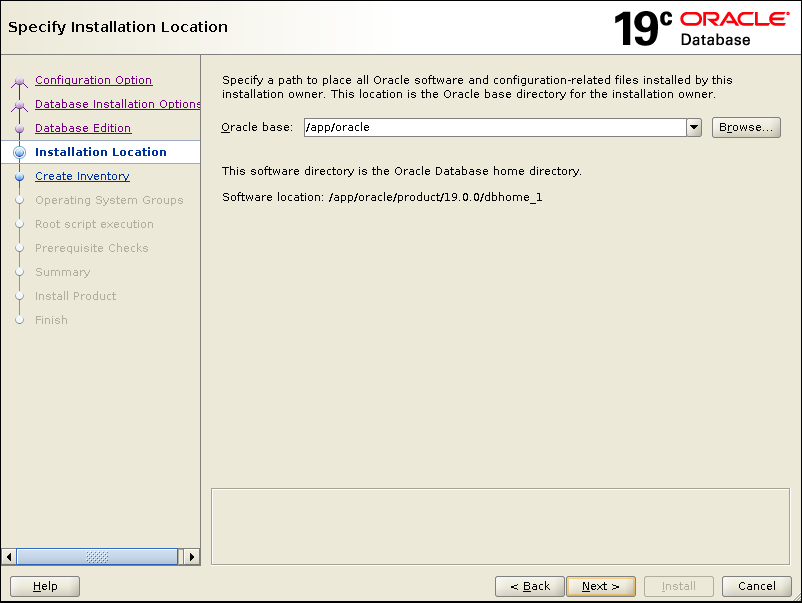
Task: Open the Create Inventory step link
Action: click(82, 176)
